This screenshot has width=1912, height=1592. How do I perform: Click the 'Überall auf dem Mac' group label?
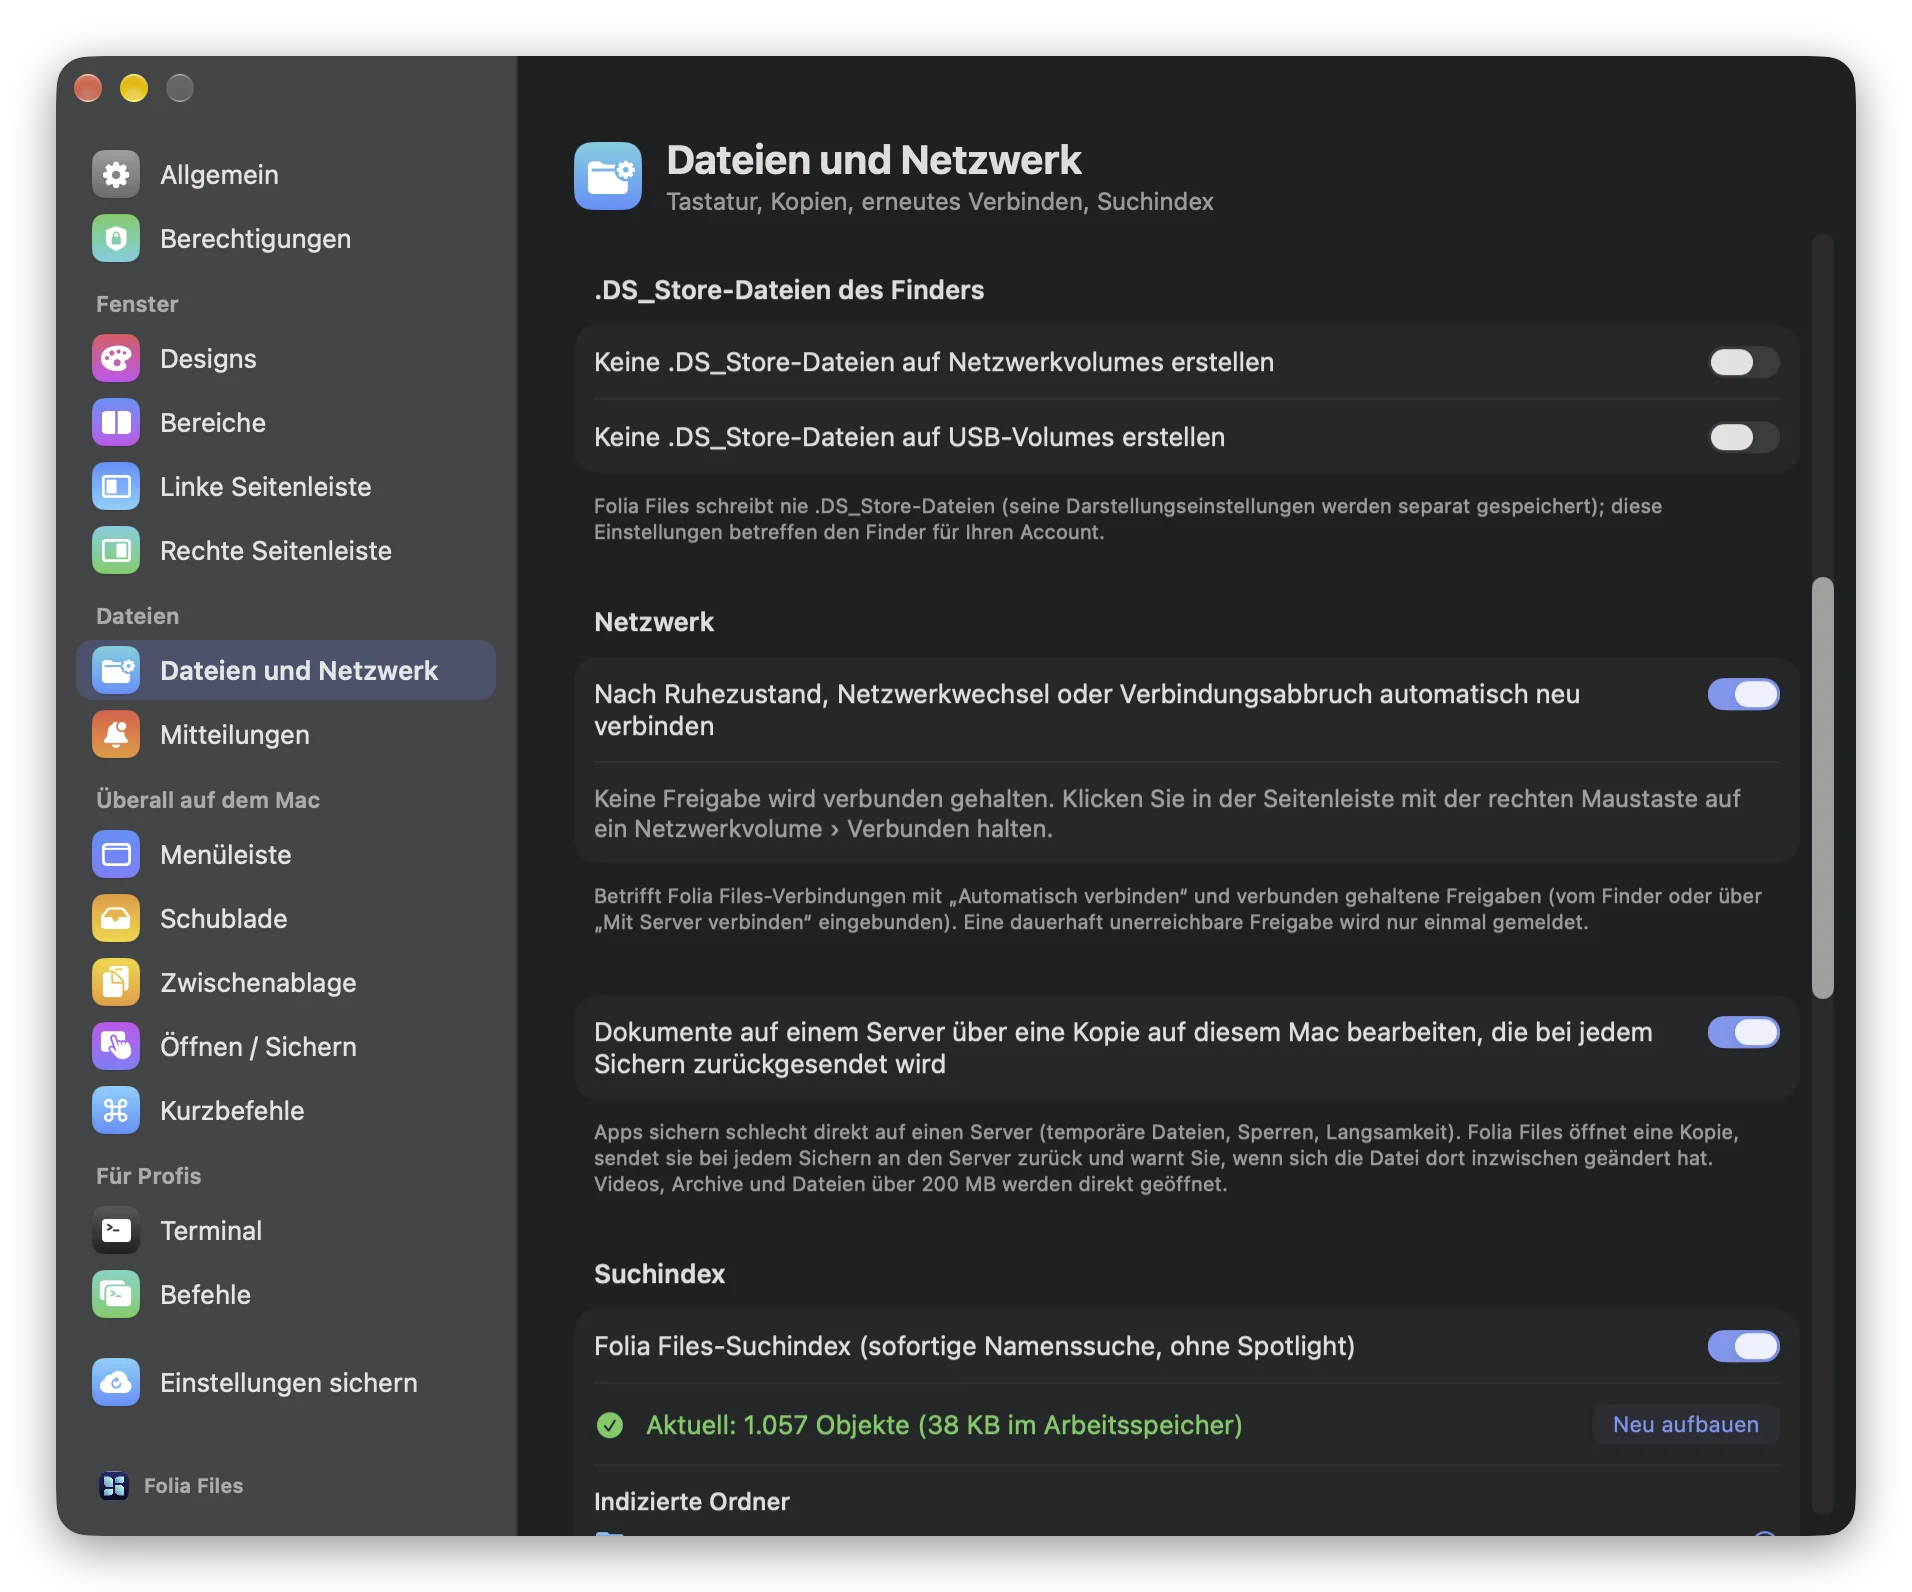coord(208,800)
